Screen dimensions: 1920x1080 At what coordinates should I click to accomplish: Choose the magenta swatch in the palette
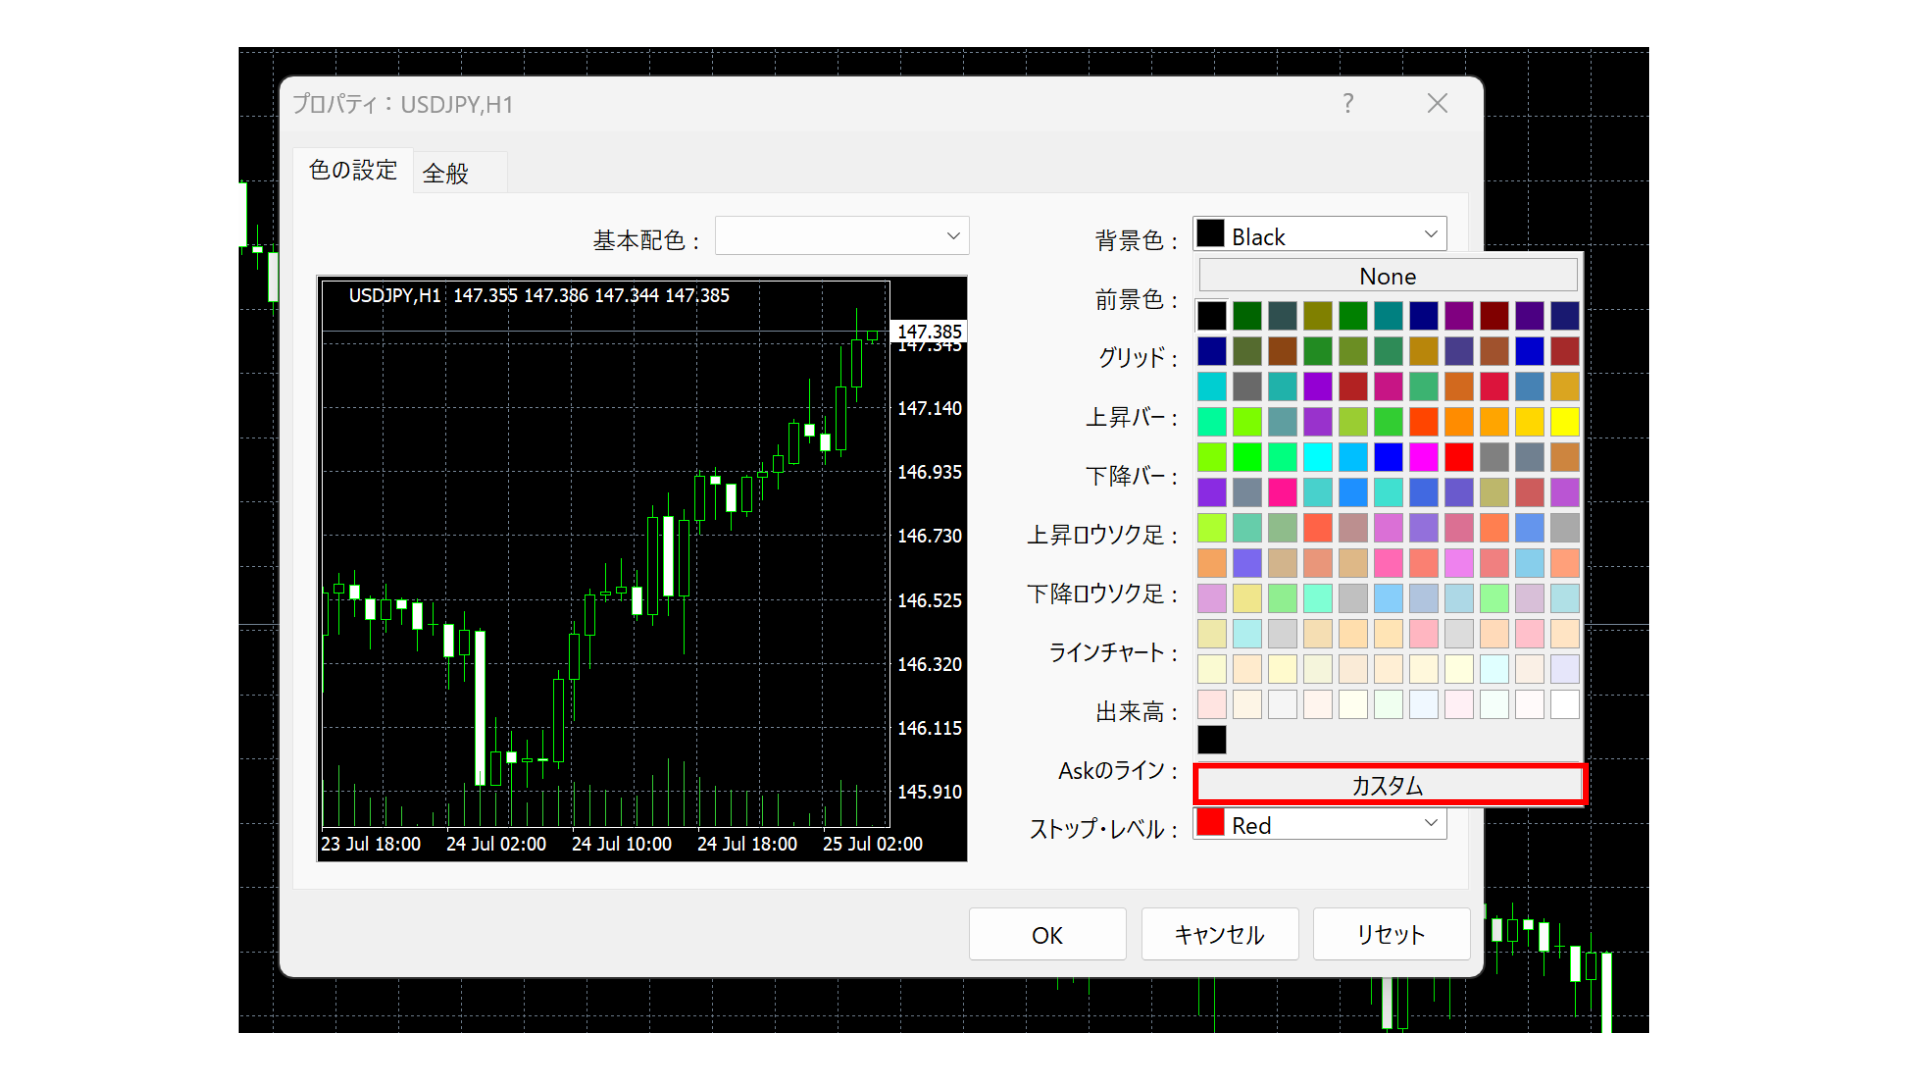pos(1424,457)
